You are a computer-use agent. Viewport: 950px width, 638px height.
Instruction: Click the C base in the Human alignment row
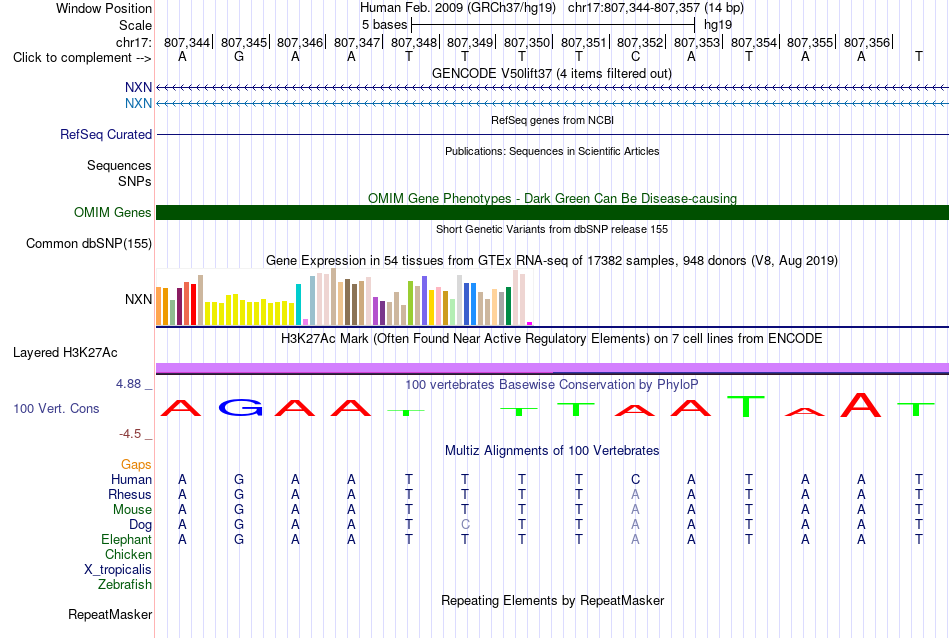click(635, 480)
